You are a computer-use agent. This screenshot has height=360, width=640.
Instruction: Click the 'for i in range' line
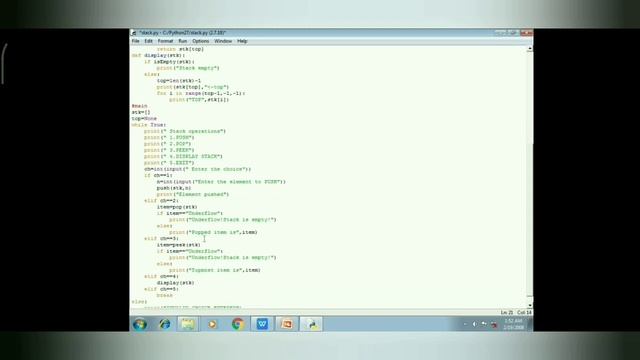pyautogui.click(x=201, y=93)
